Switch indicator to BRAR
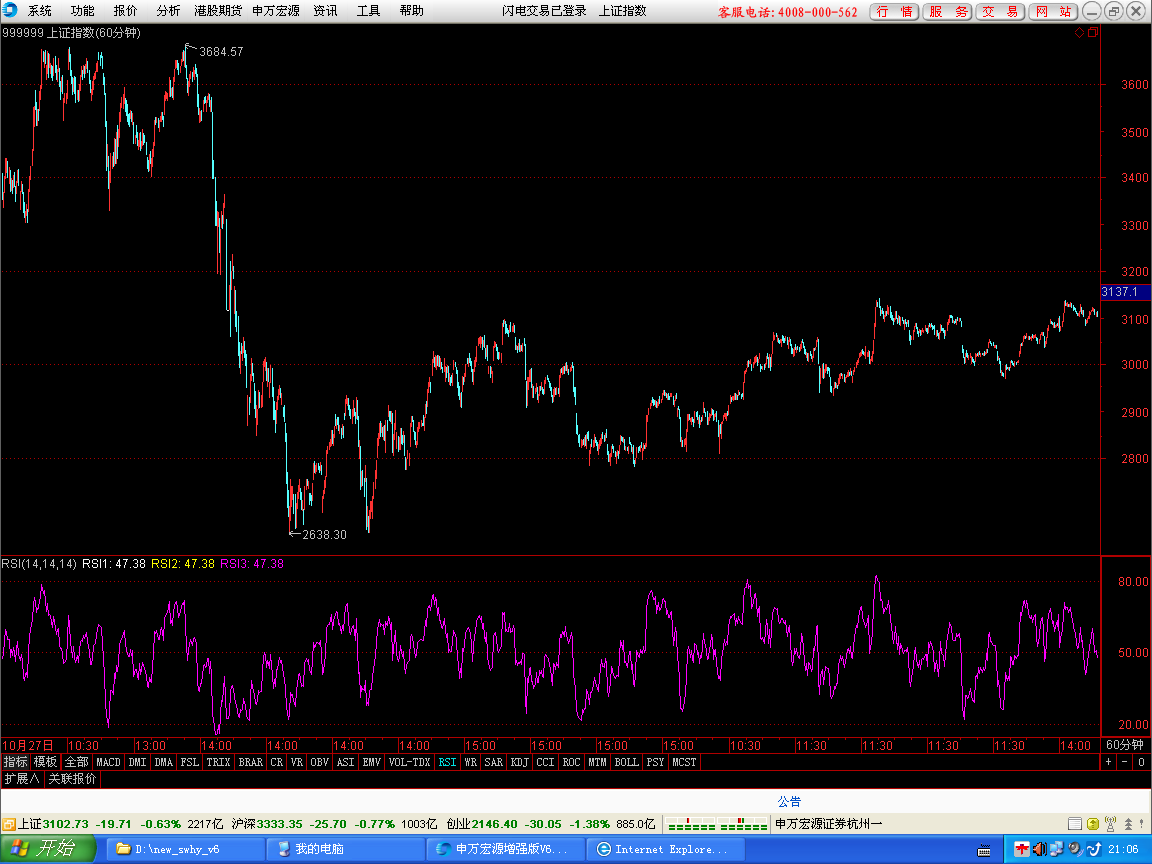Viewport: 1152px width, 864px height. 251,762
